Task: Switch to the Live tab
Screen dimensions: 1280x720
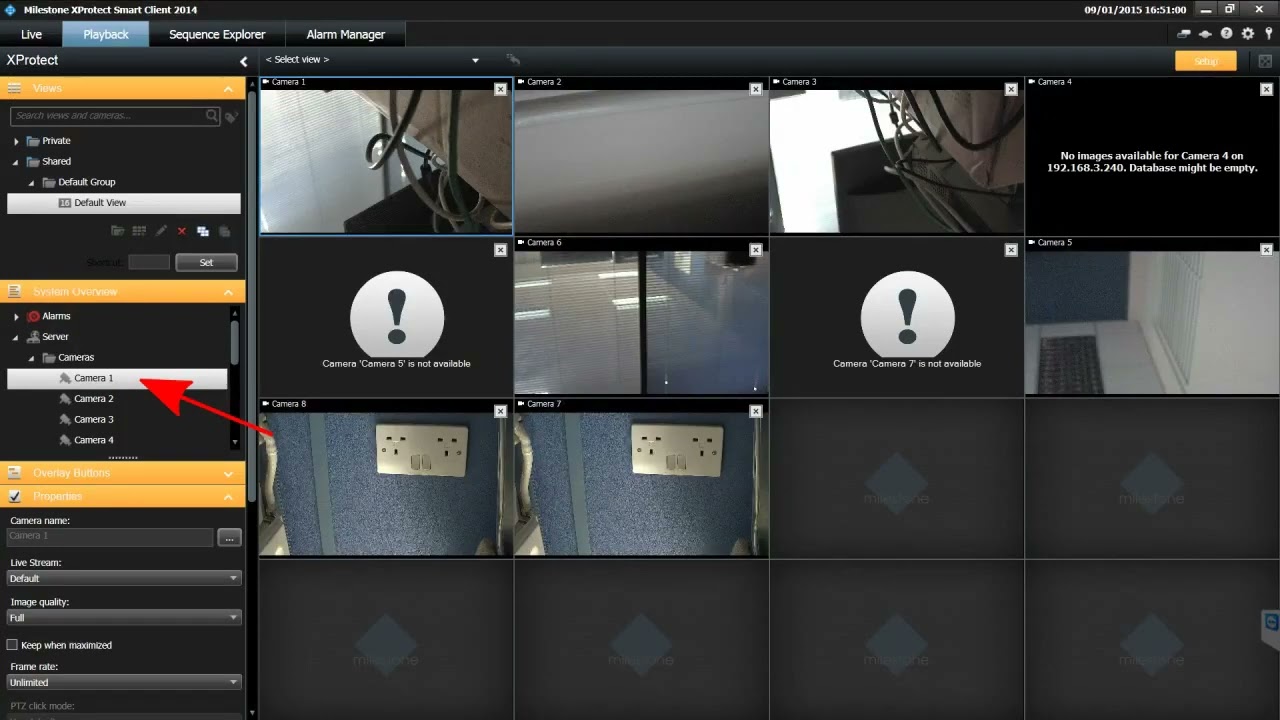Action: coord(31,34)
